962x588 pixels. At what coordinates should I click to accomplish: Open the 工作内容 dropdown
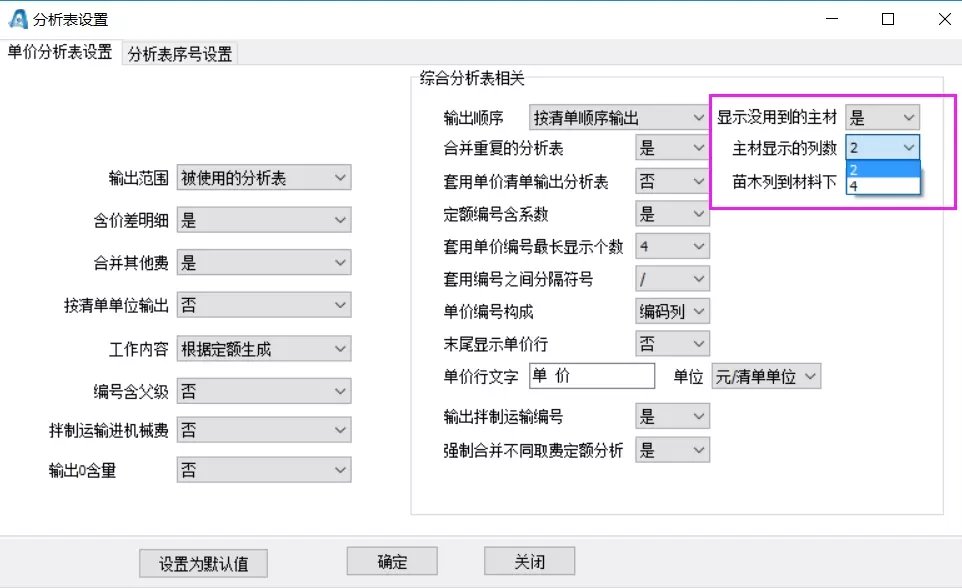(264, 349)
